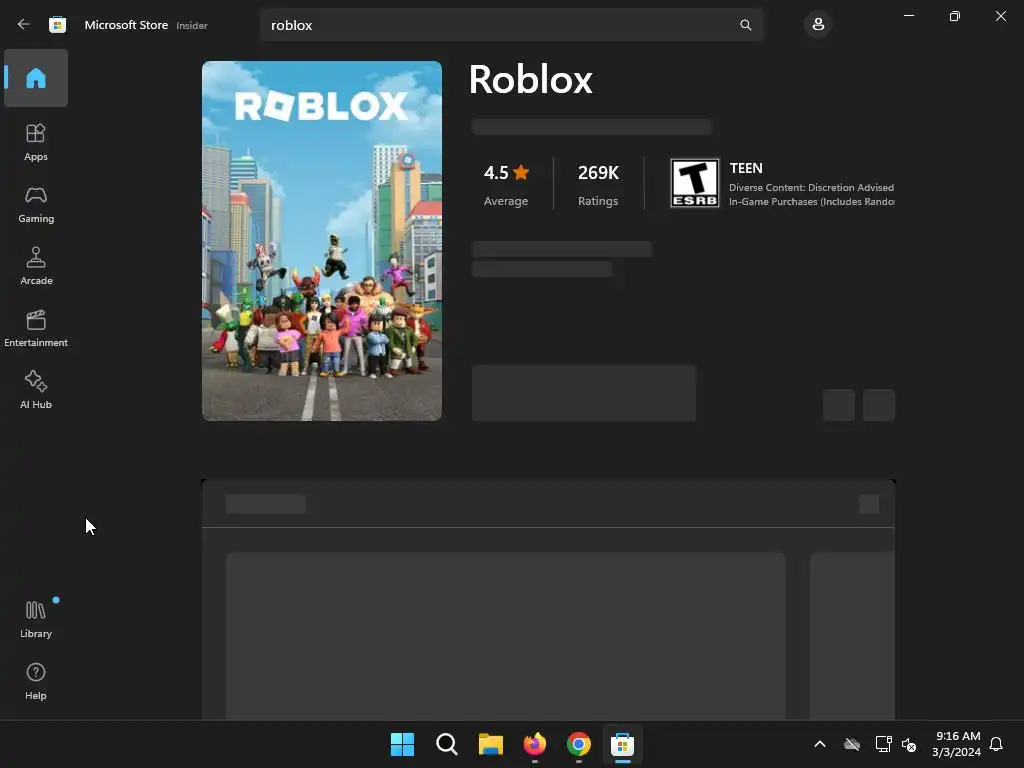Screen dimensions: 1024x768
Task: Show hidden system tray icons
Action: point(820,744)
